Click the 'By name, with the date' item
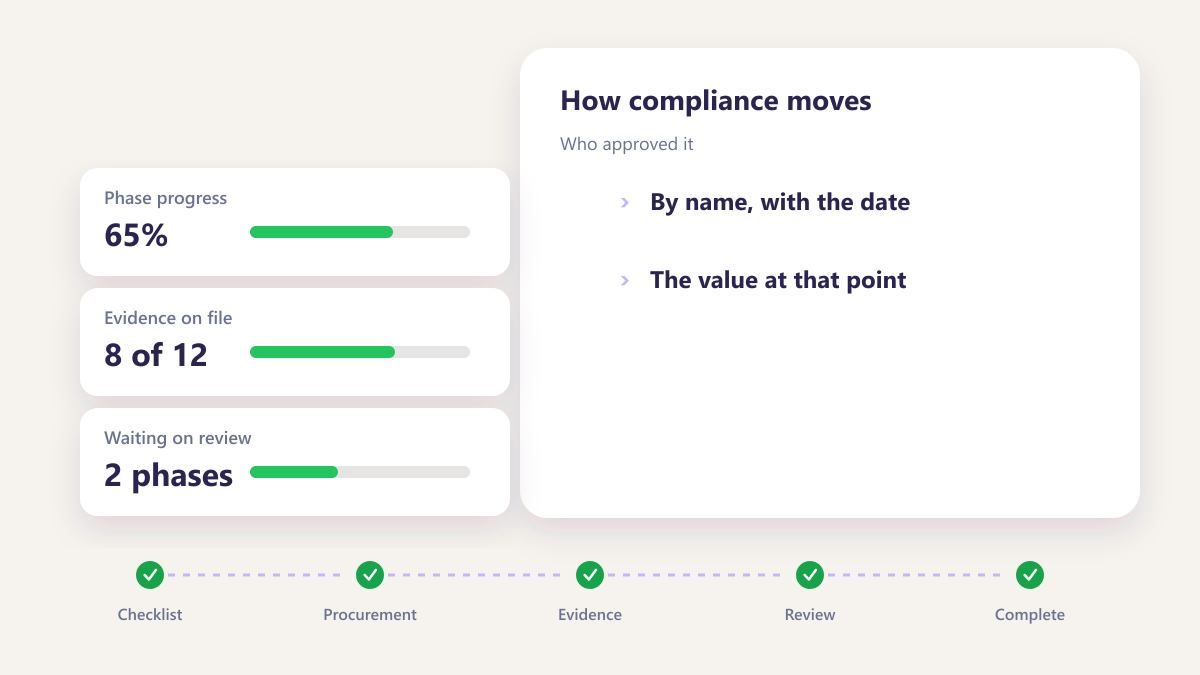 coord(780,202)
